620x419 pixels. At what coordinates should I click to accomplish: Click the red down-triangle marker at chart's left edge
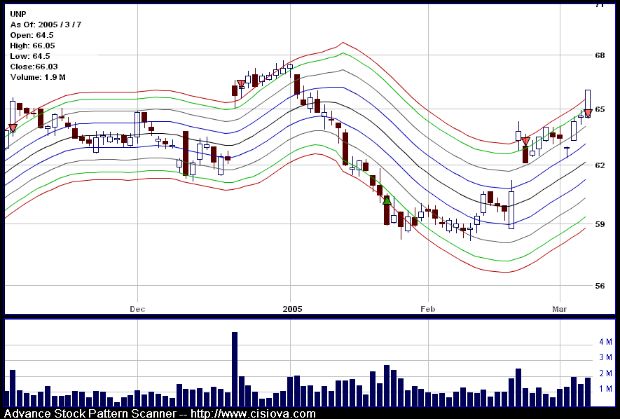[x=13, y=128]
